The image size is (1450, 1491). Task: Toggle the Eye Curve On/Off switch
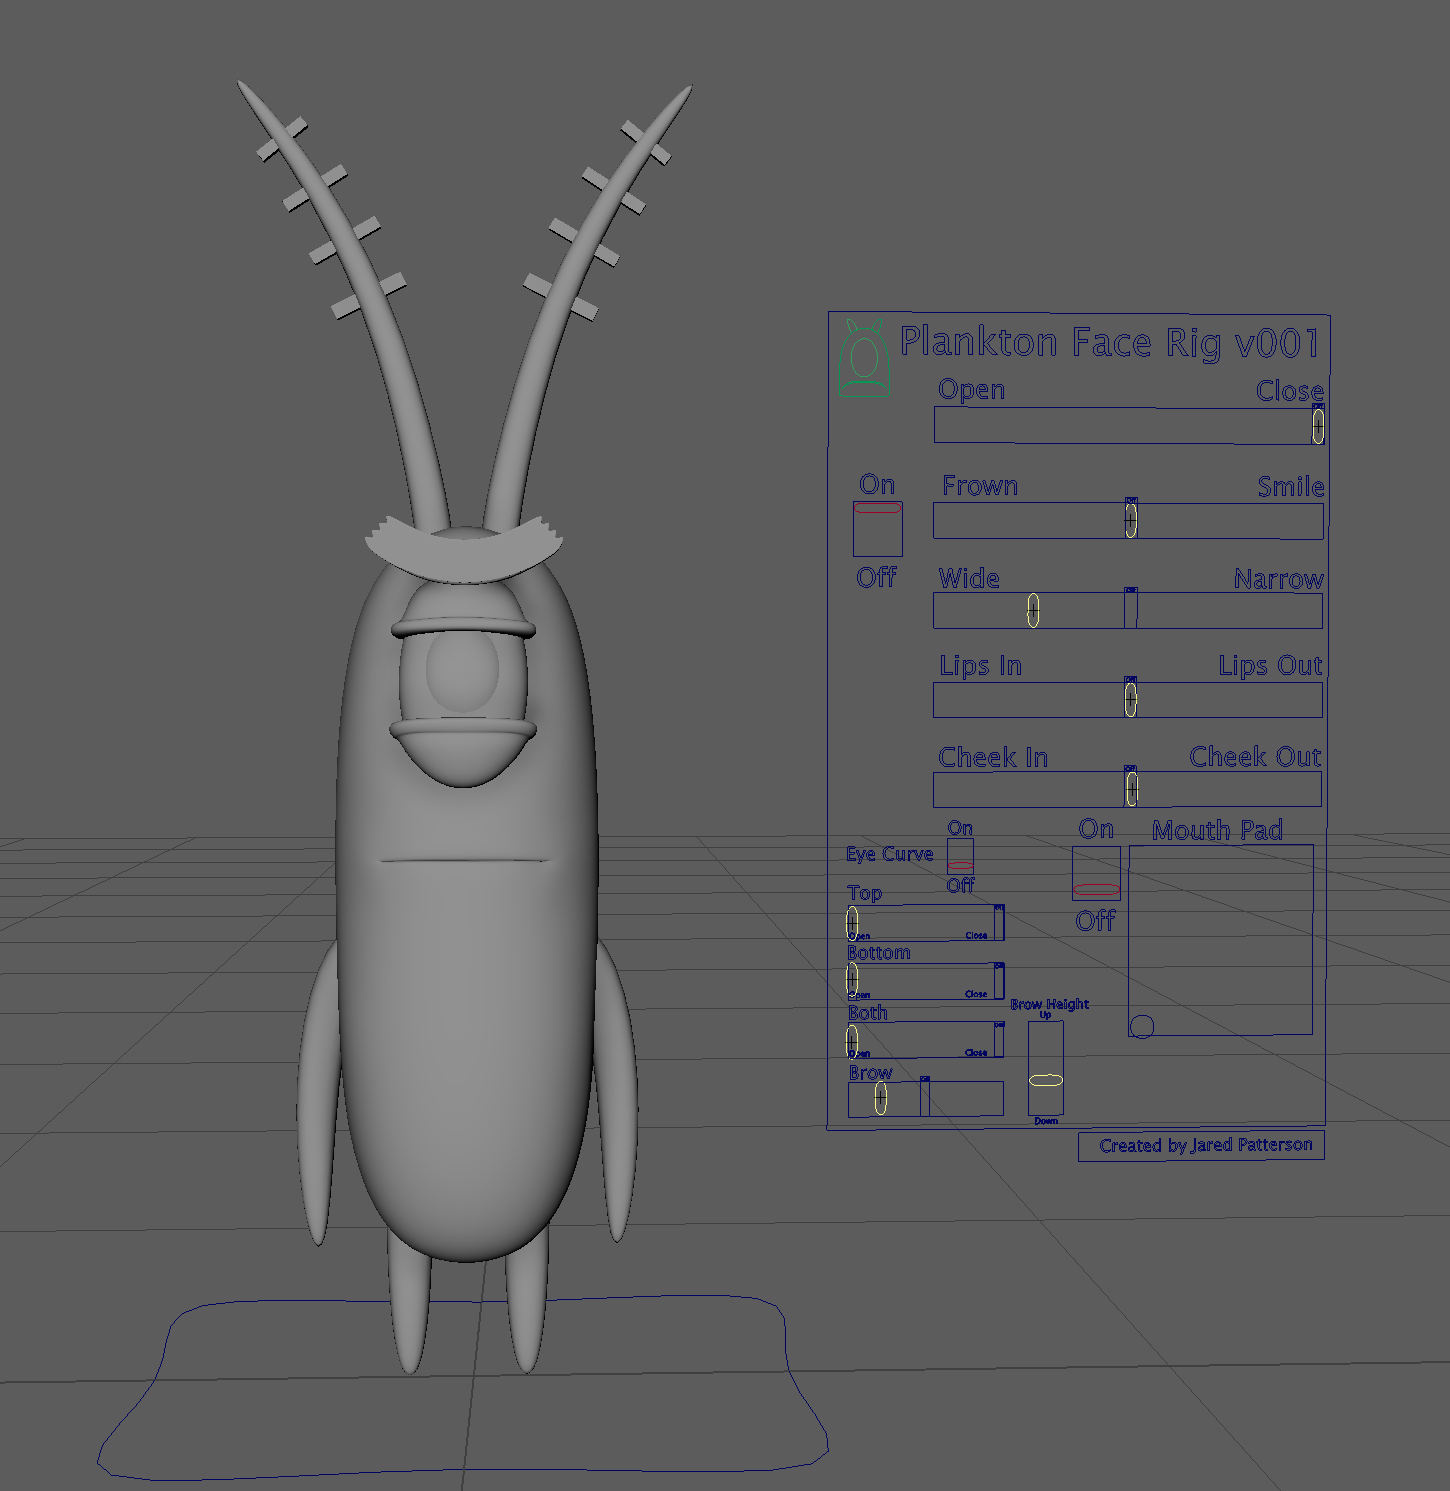click(x=960, y=866)
